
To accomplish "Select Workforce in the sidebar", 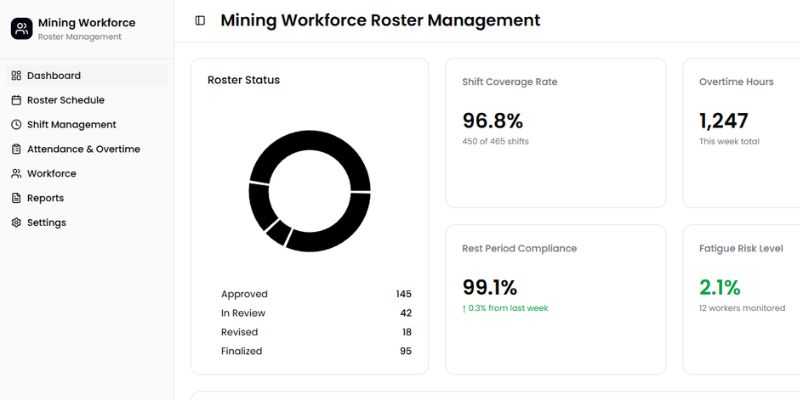I will click(87, 173).
